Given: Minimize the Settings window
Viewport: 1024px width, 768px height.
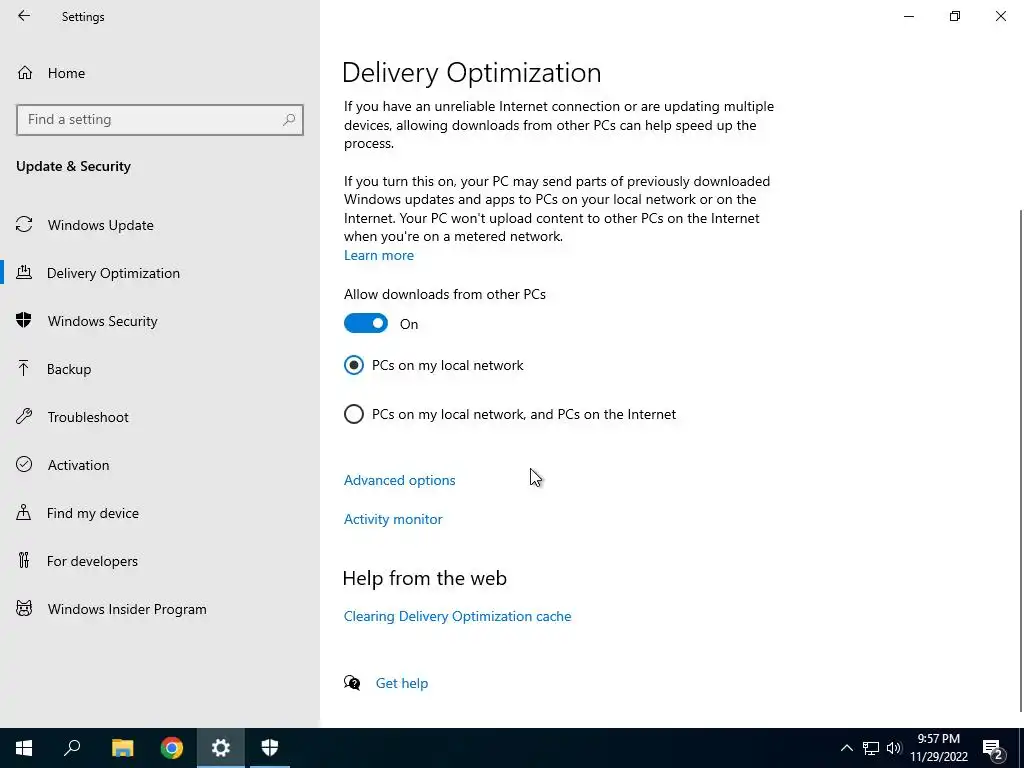Looking at the screenshot, I should (x=909, y=16).
